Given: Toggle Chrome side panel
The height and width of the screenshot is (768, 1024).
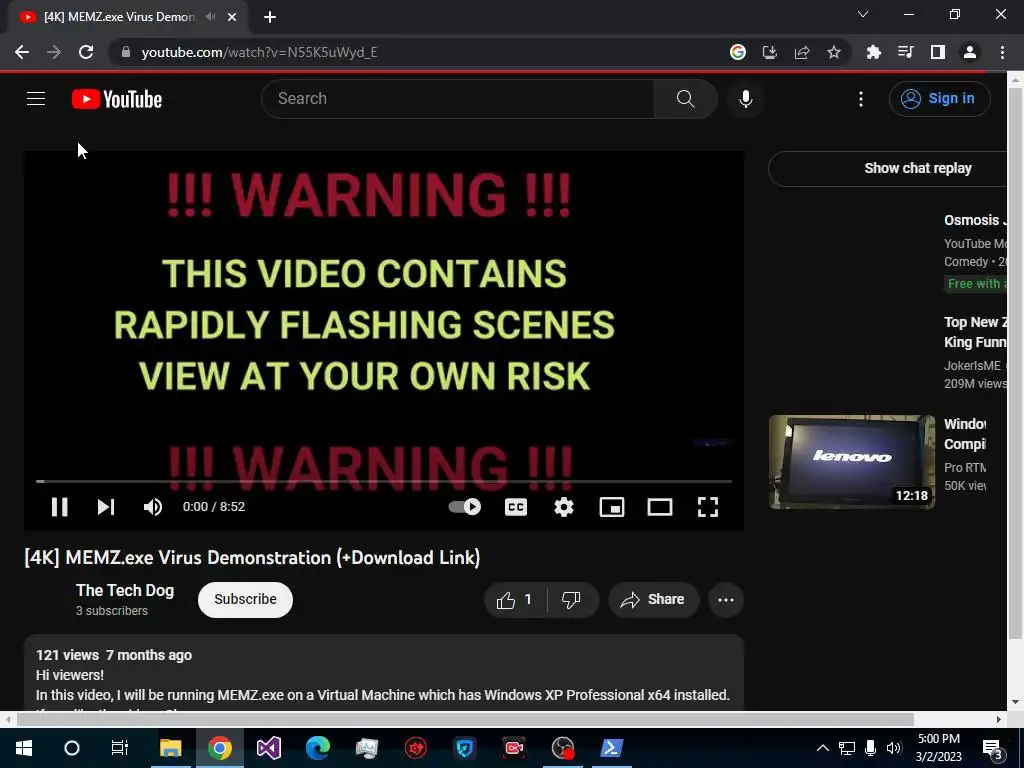Looking at the screenshot, I should [x=938, y=52].
